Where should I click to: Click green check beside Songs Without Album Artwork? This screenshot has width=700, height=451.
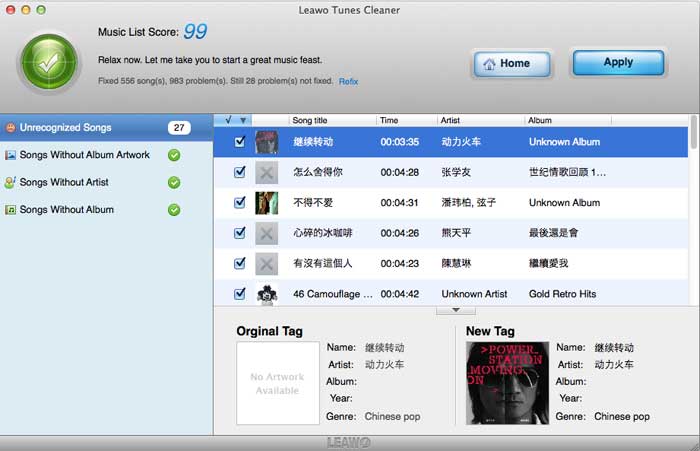pos(174,155)
